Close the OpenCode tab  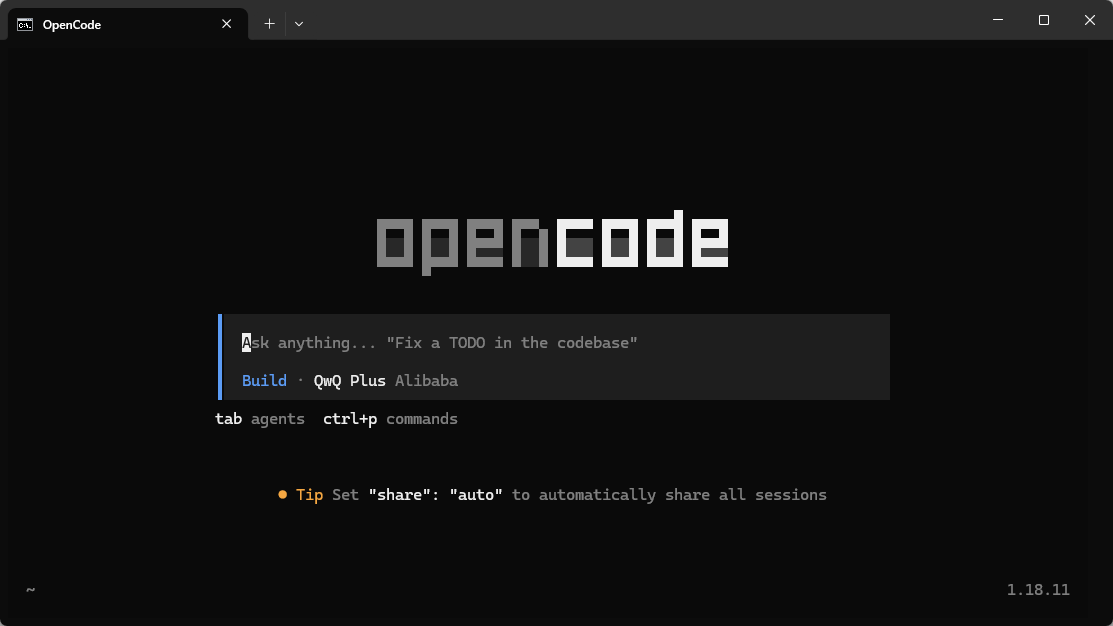tap(226, 24)
